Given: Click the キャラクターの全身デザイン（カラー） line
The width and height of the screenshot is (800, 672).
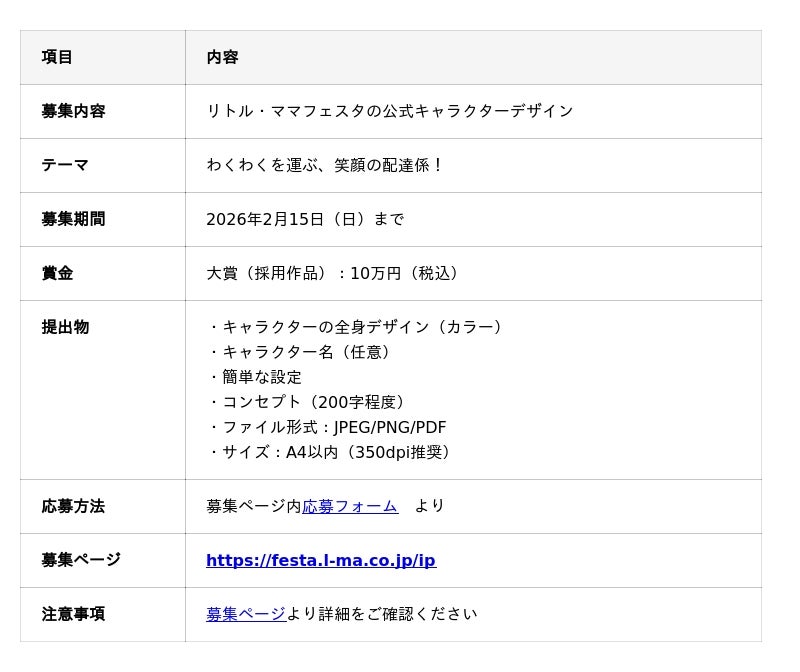Looking at the screenshot, I should pyautogui.click(x=358, y=327).
